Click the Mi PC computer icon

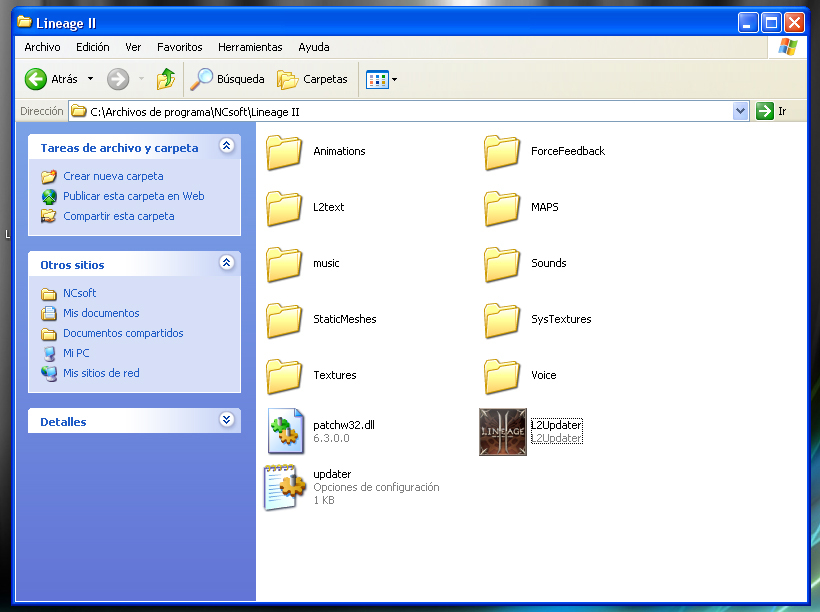click(49, 354)
